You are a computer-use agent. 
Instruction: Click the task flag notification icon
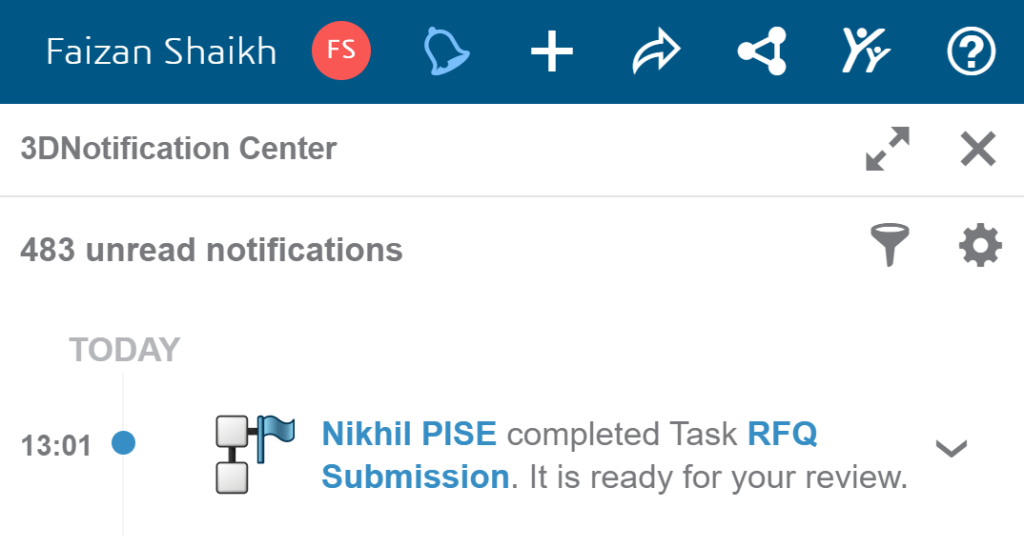(x=255, y=454)
